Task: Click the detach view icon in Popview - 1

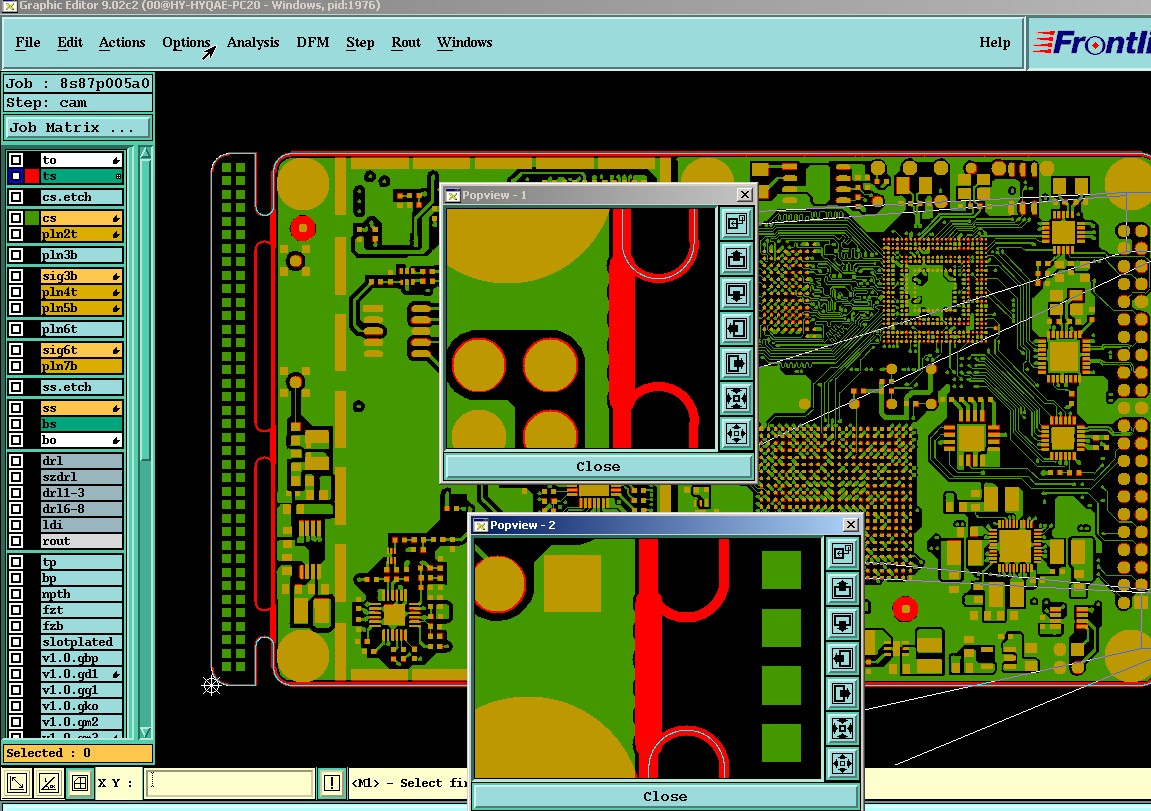Action: tap(736, 222)
